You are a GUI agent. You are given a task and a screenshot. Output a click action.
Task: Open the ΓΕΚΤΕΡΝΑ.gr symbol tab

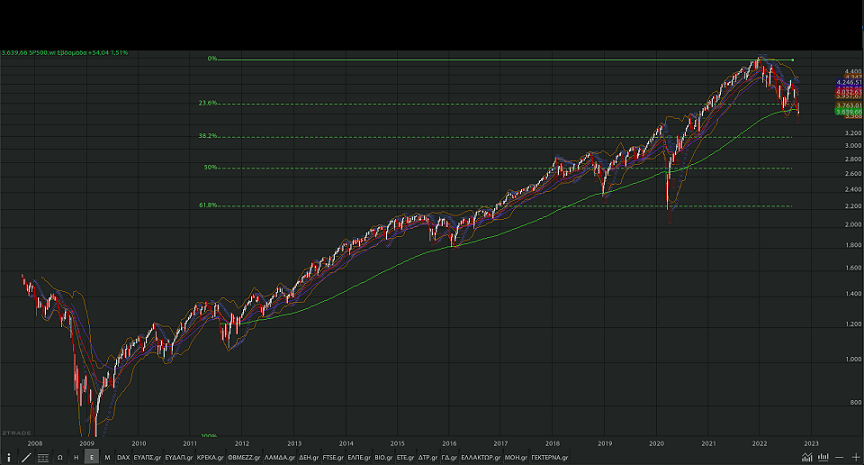point(549,457)
